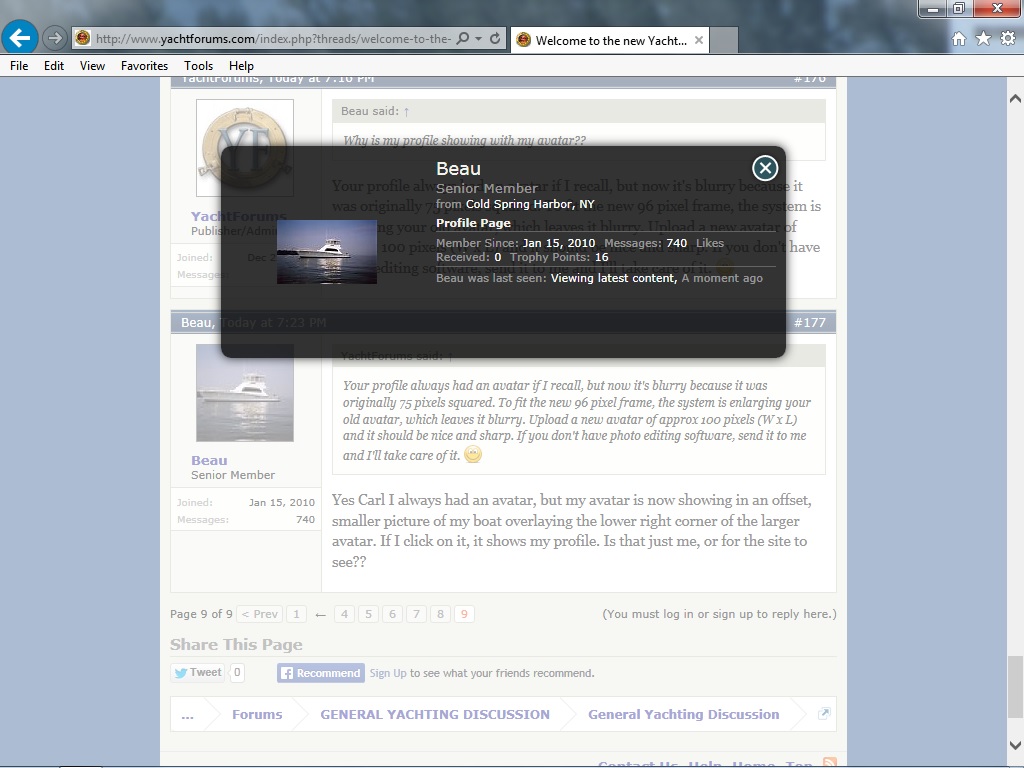Go to page 5 of thread
Viewport: 1024px width, 768px height.
tap(368, 614)
